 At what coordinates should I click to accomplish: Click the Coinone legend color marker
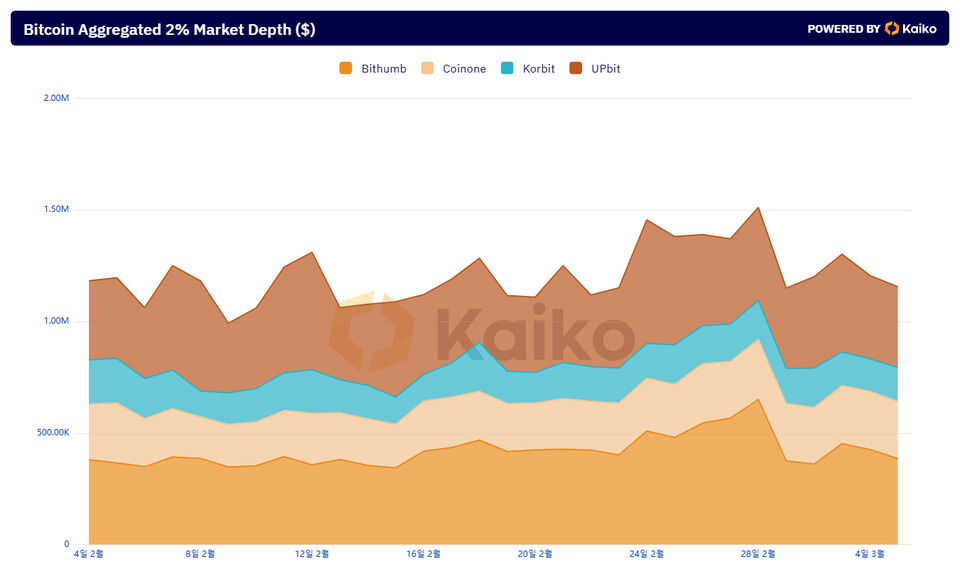(427, 69)
